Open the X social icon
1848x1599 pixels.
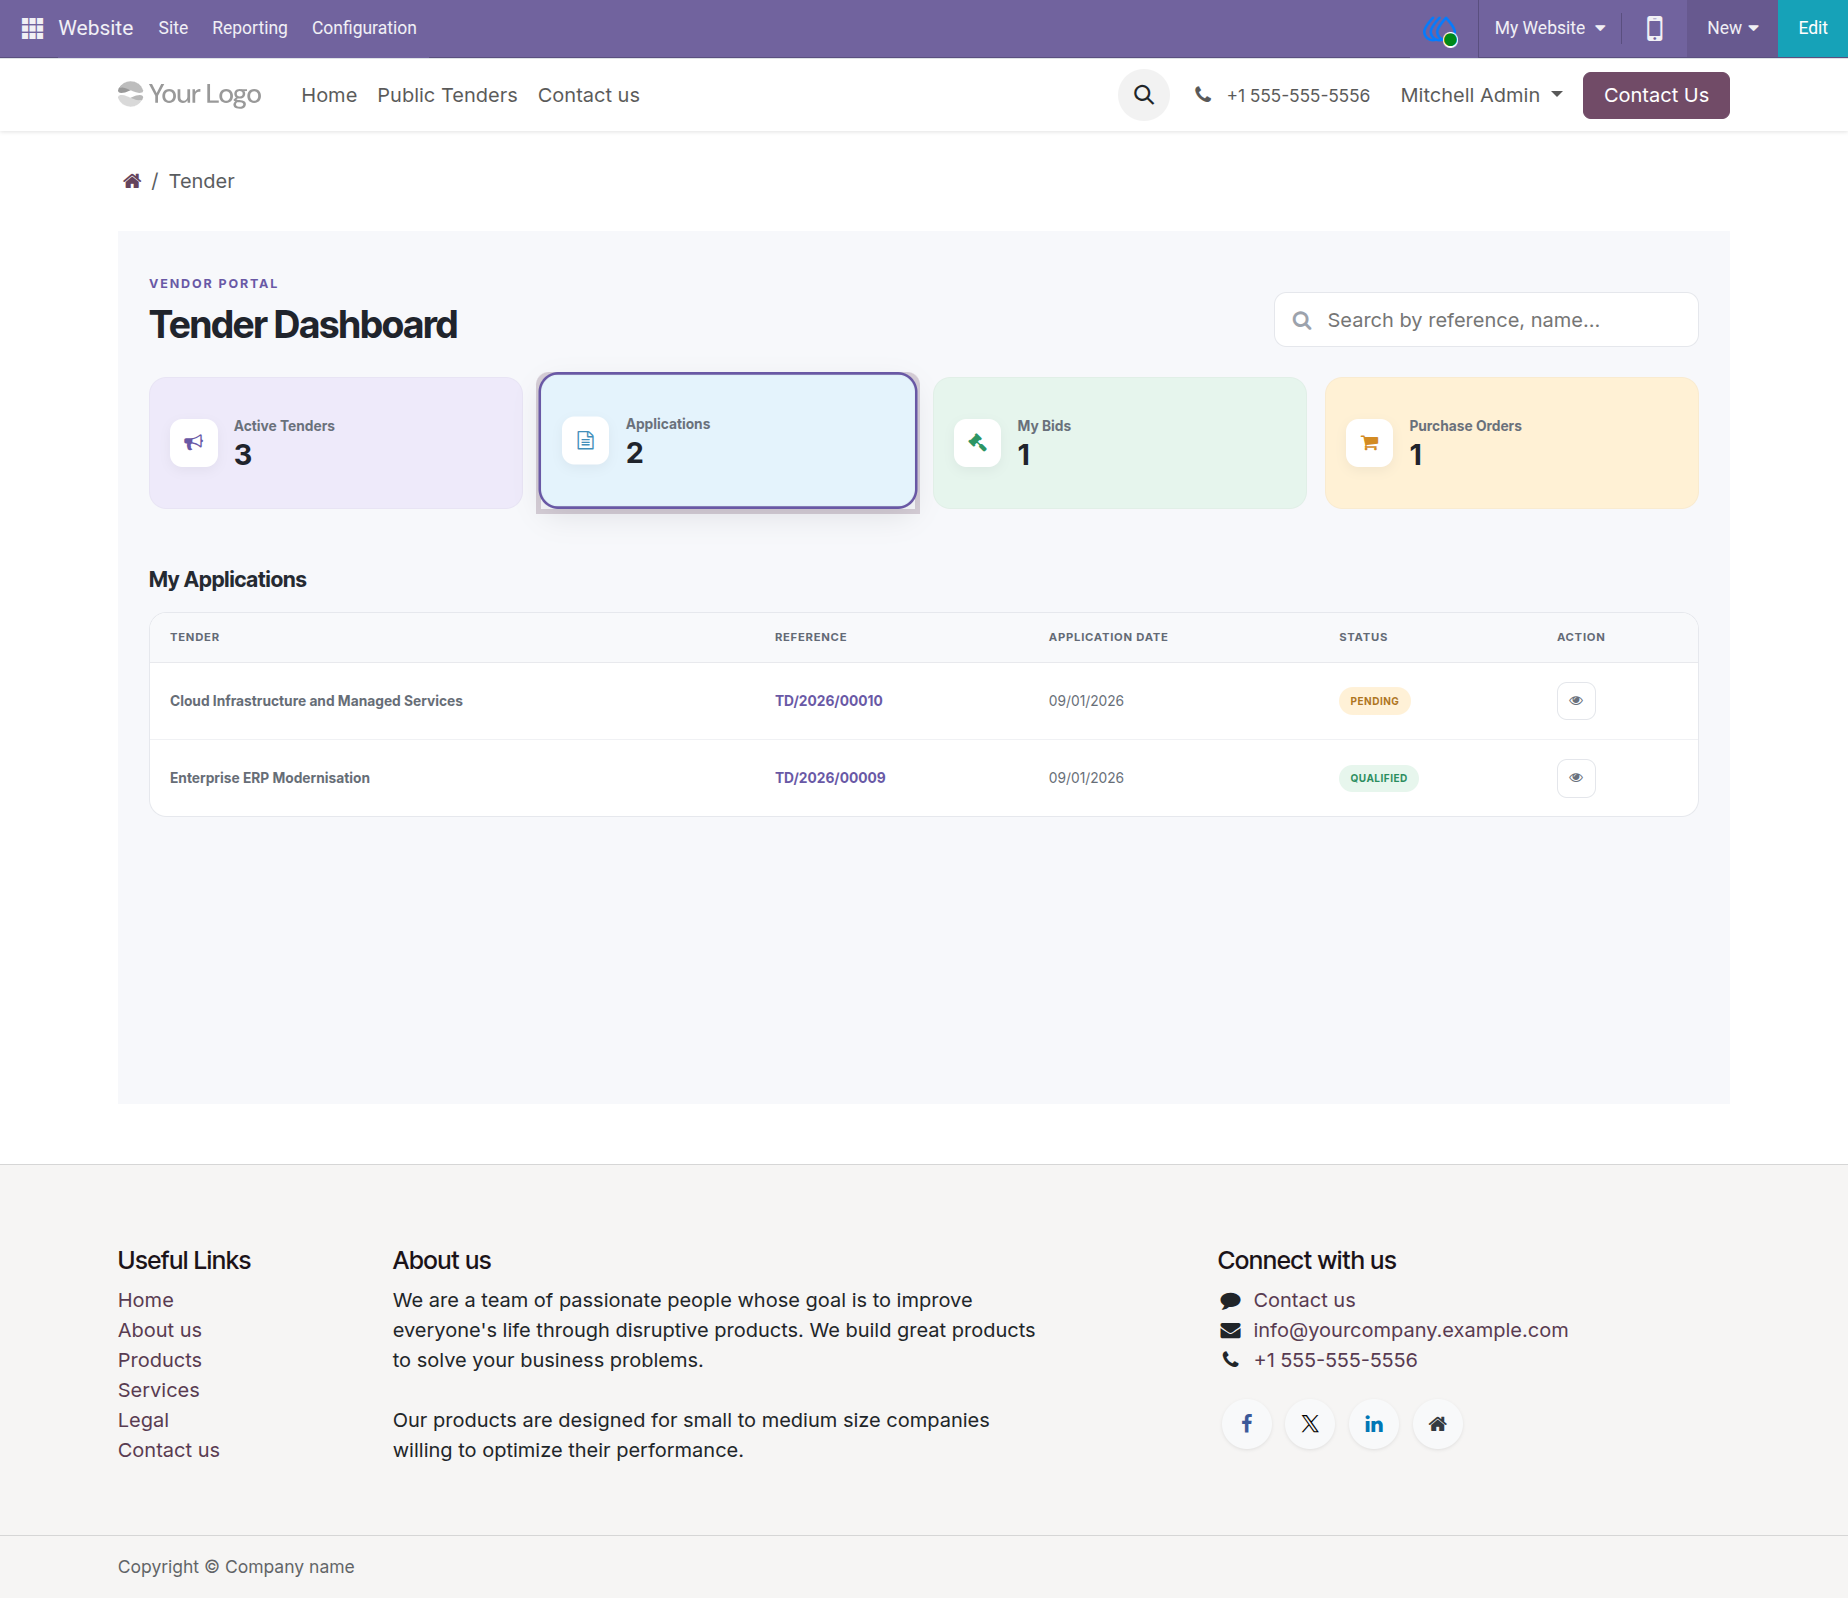click(1310, 1424)
